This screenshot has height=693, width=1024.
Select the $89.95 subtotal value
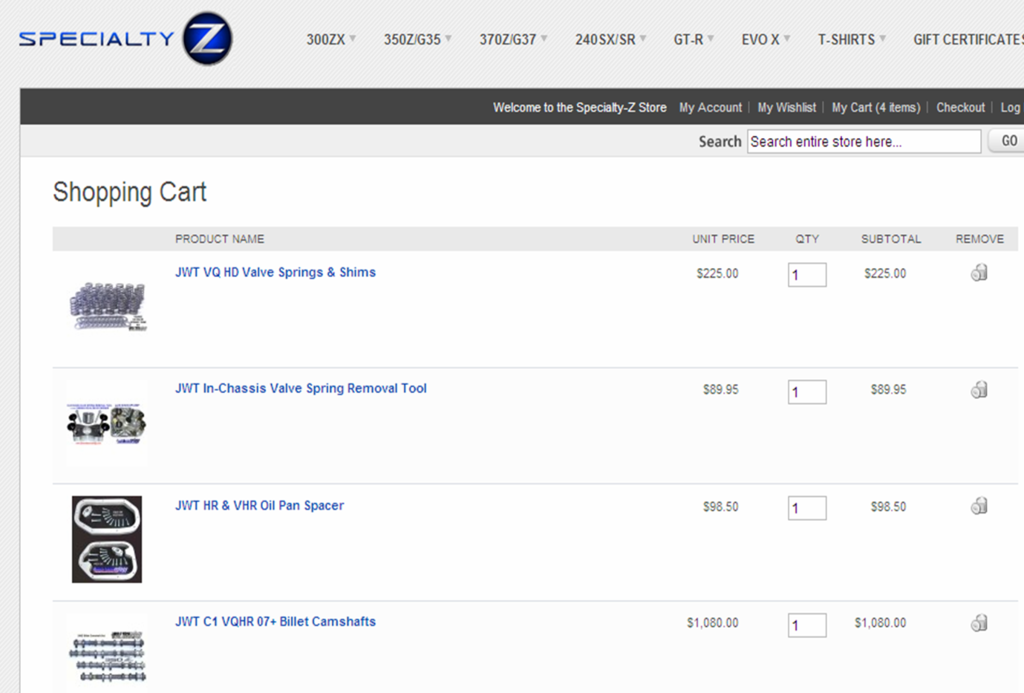click(x=888, y=390)
